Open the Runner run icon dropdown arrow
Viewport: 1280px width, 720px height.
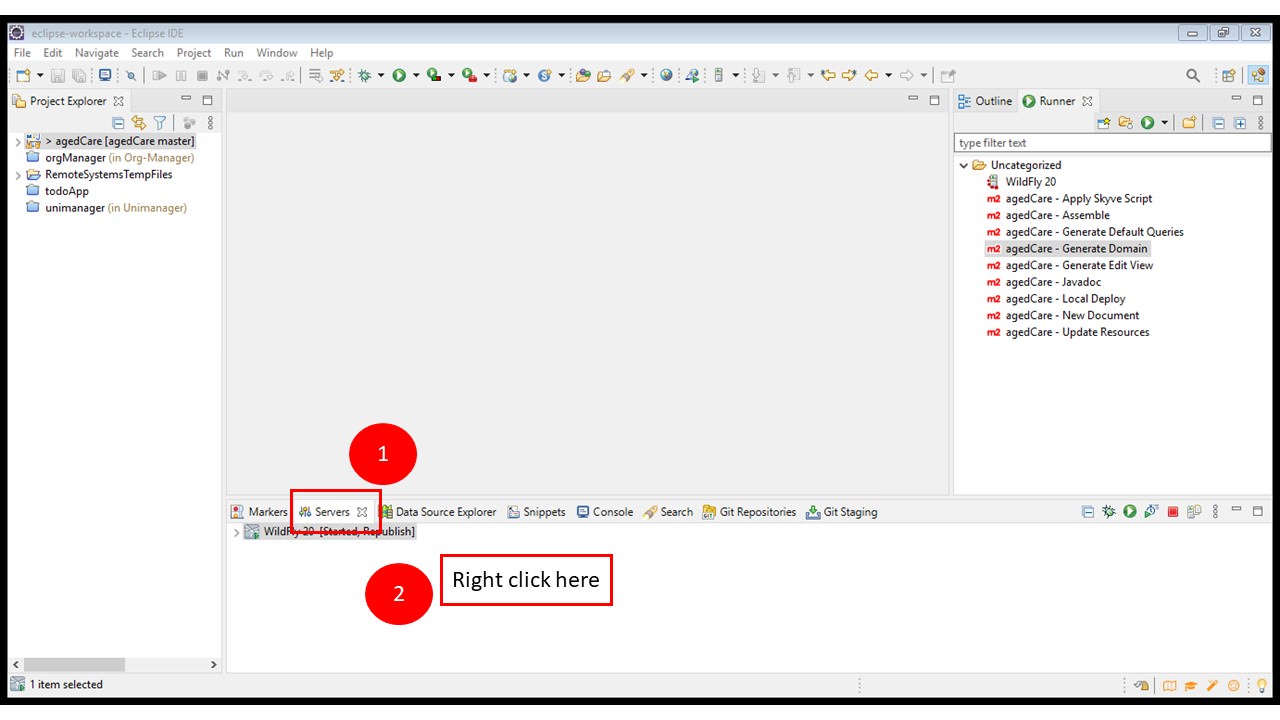pyautogui.click(x=1164, y=123)
